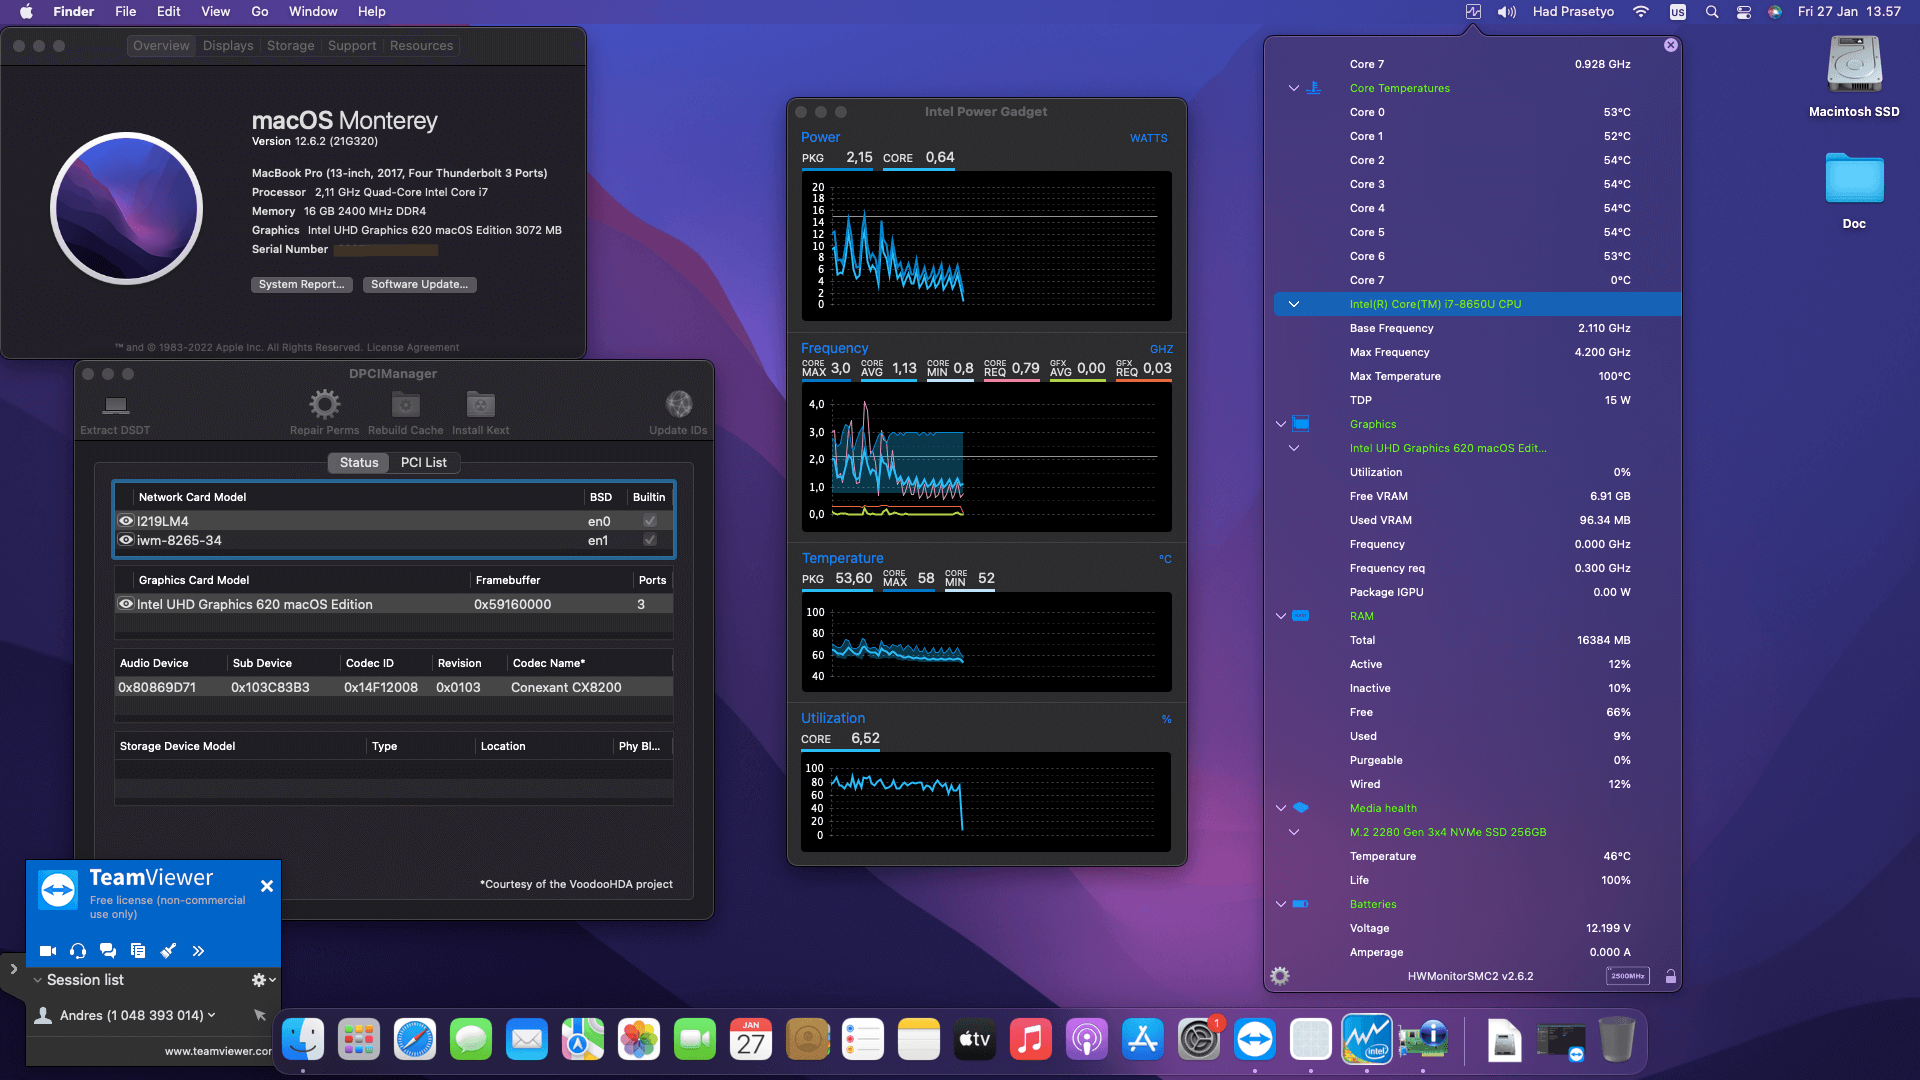The height and width of the screenshot is (1080, 1920).
Task: Open HWMonitorSMC2 settings gear icon
Action: [x=1280, y=976]
